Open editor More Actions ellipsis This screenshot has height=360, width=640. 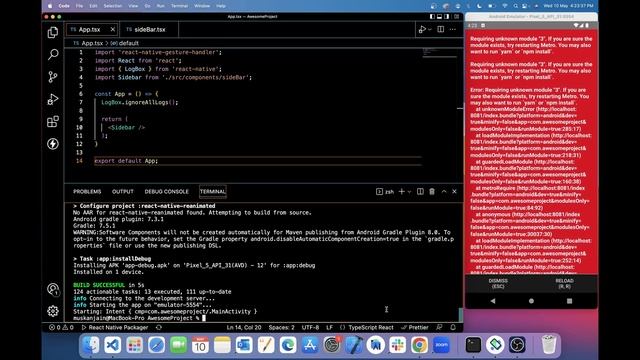(x=453, y=29)
